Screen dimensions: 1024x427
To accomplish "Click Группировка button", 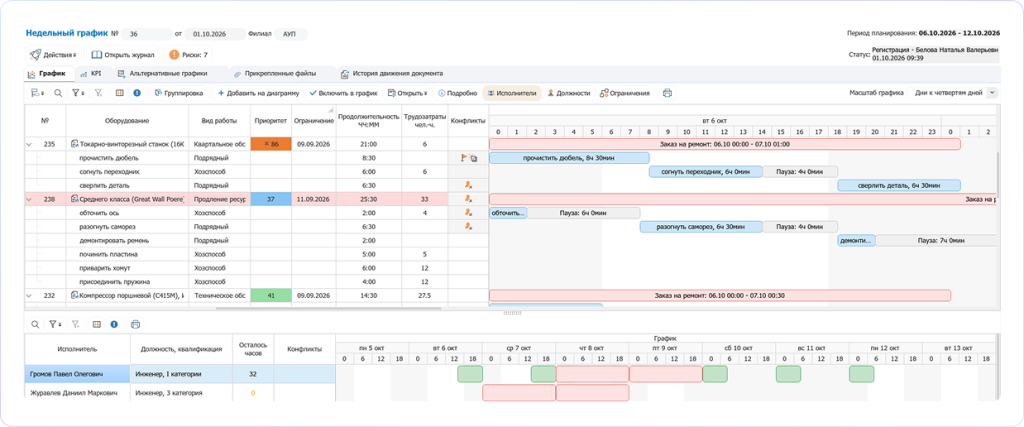I will point(178,93).
